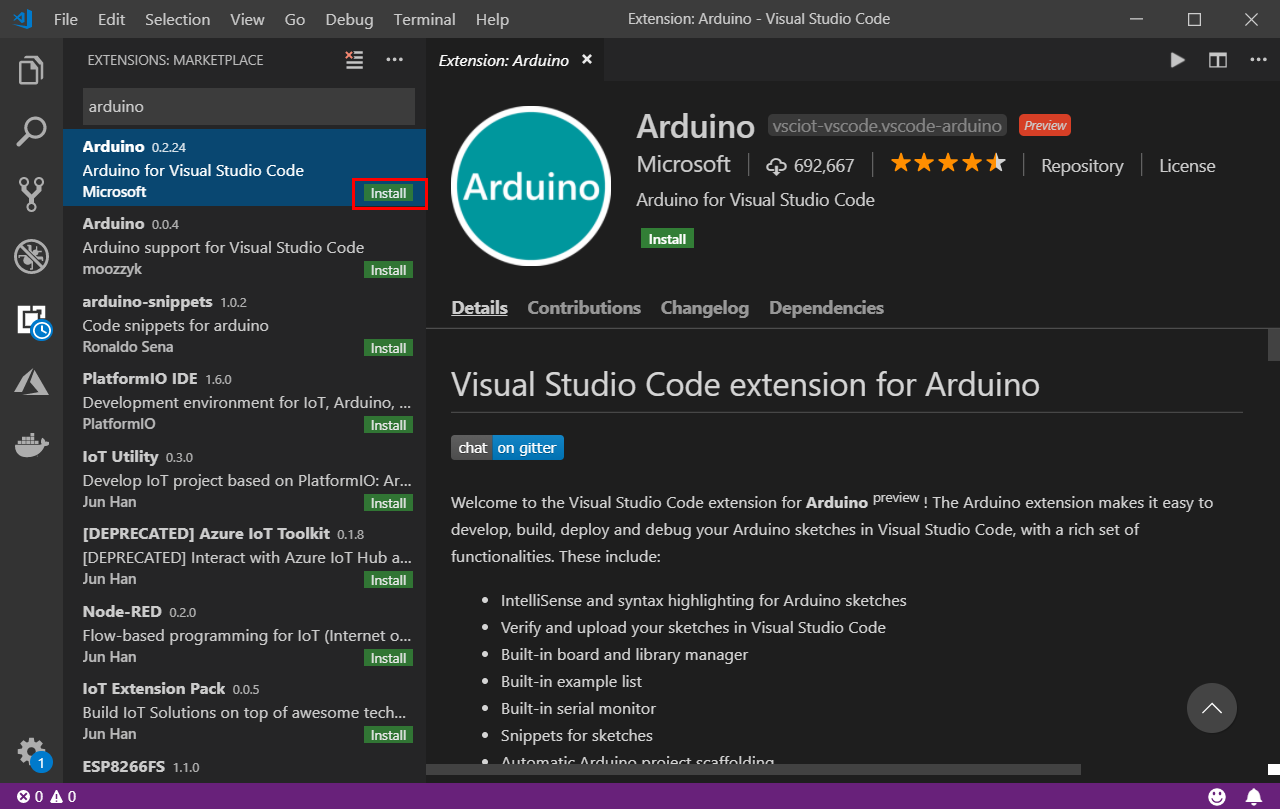Viewport: 1280px width, 809px height.
Task: Click the vsciot-vscode.vscode-arduino identifier
Action: pos(887,126)
